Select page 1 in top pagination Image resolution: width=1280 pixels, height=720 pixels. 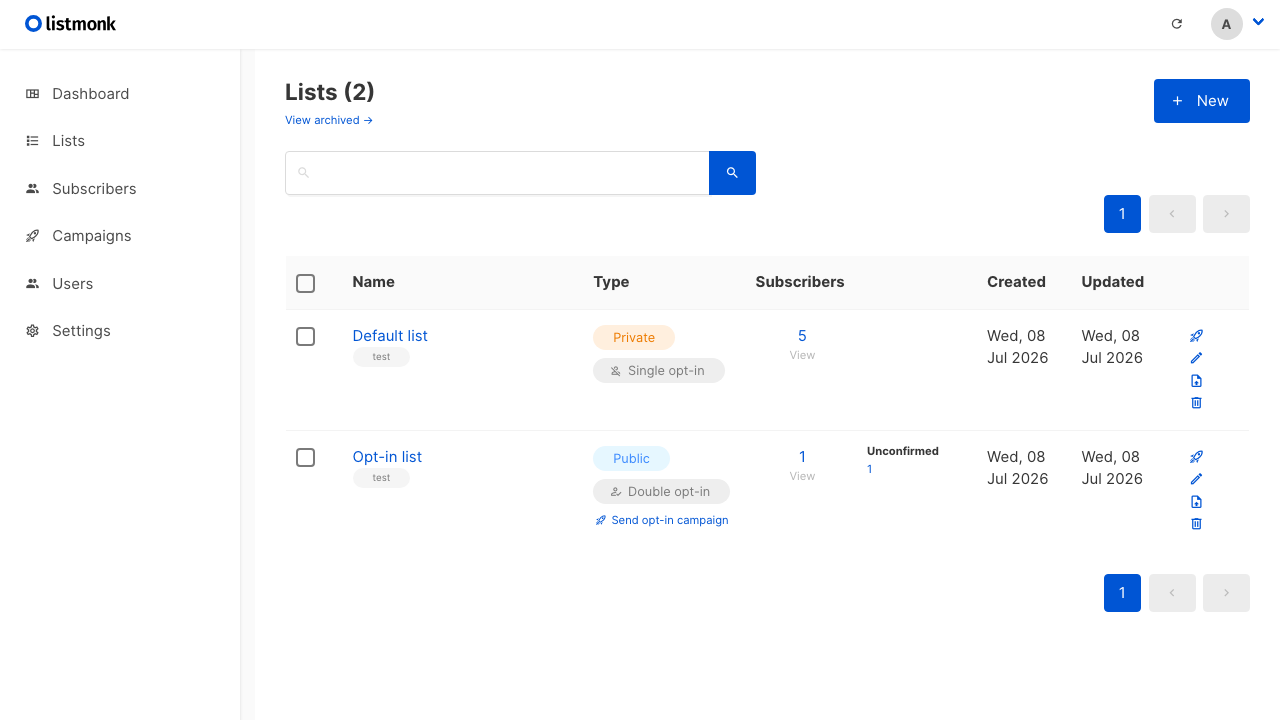coord(1122,214)
